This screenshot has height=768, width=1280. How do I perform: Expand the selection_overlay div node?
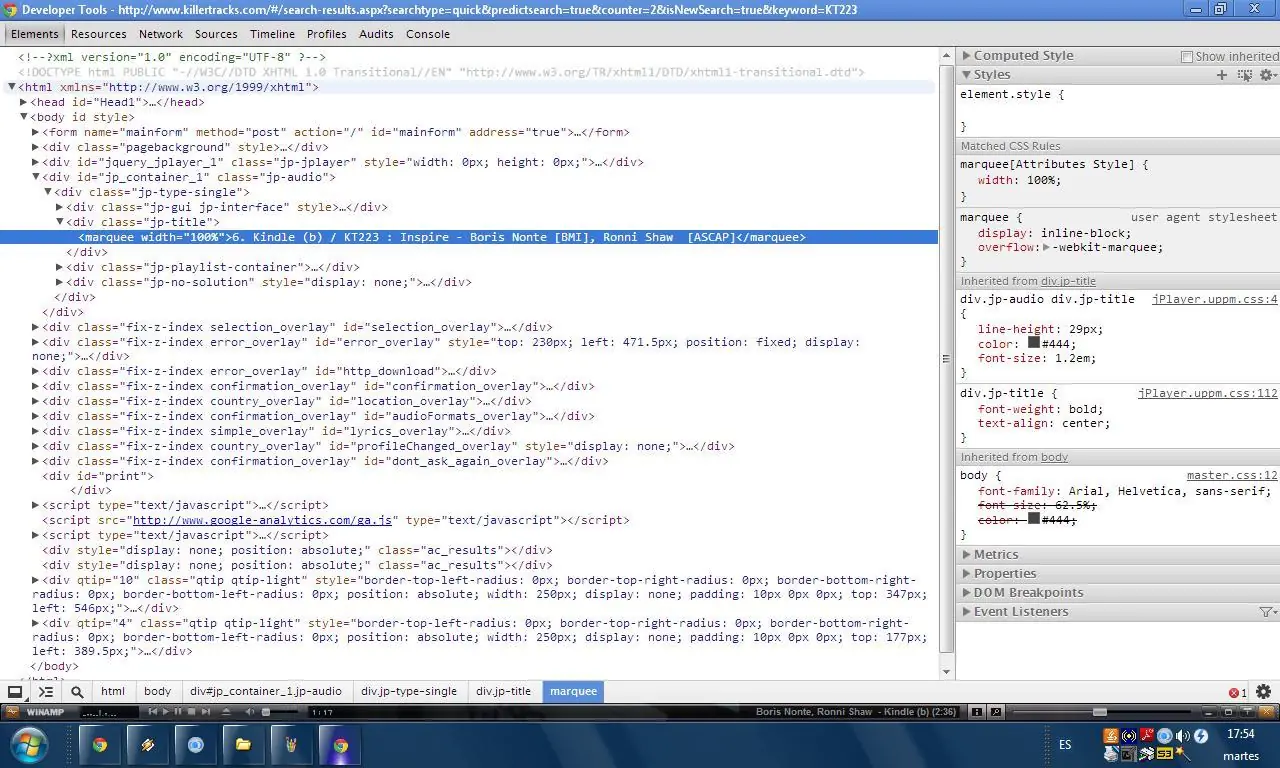pos(36,327)
